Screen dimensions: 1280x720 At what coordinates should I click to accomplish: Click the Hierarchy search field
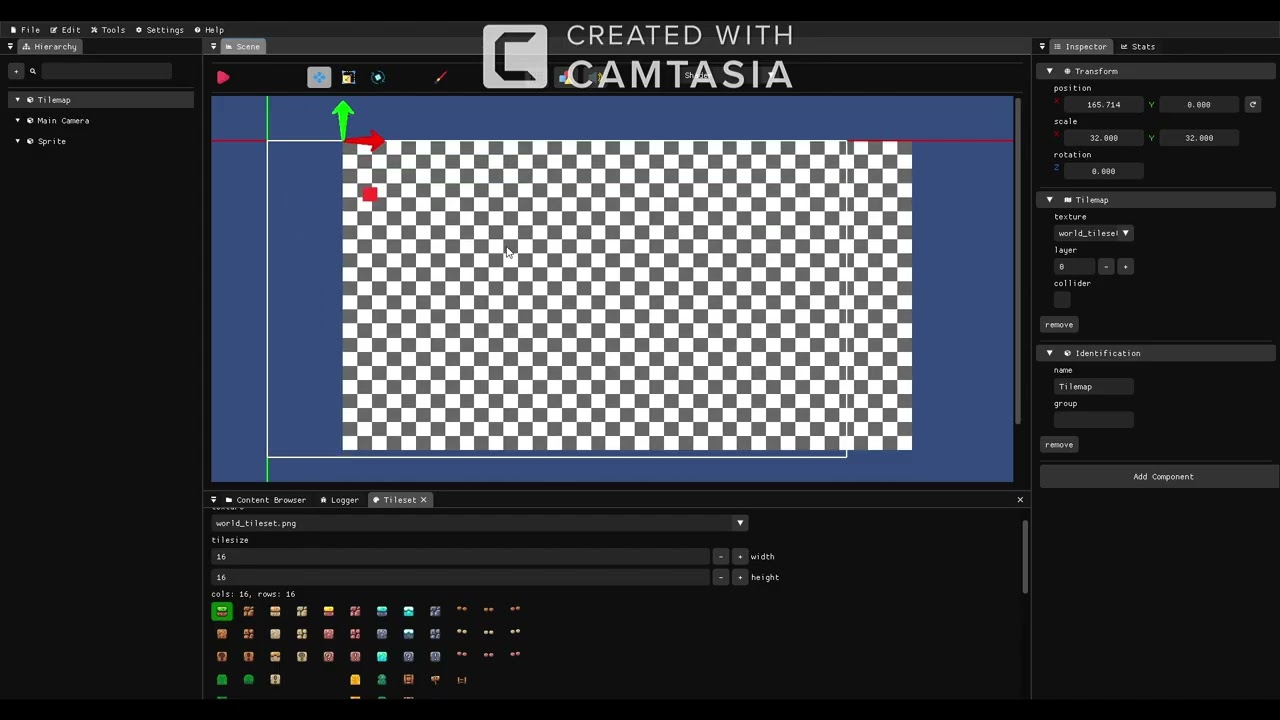pyautogui.click(x=106, y=71)
